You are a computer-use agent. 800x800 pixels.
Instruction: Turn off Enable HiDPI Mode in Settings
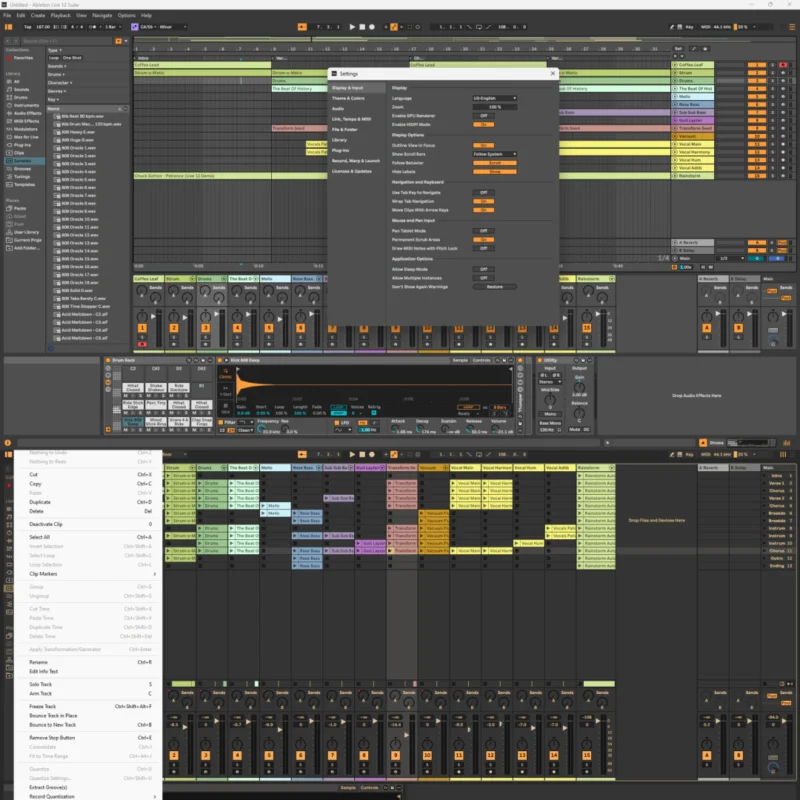coord(483,124)
